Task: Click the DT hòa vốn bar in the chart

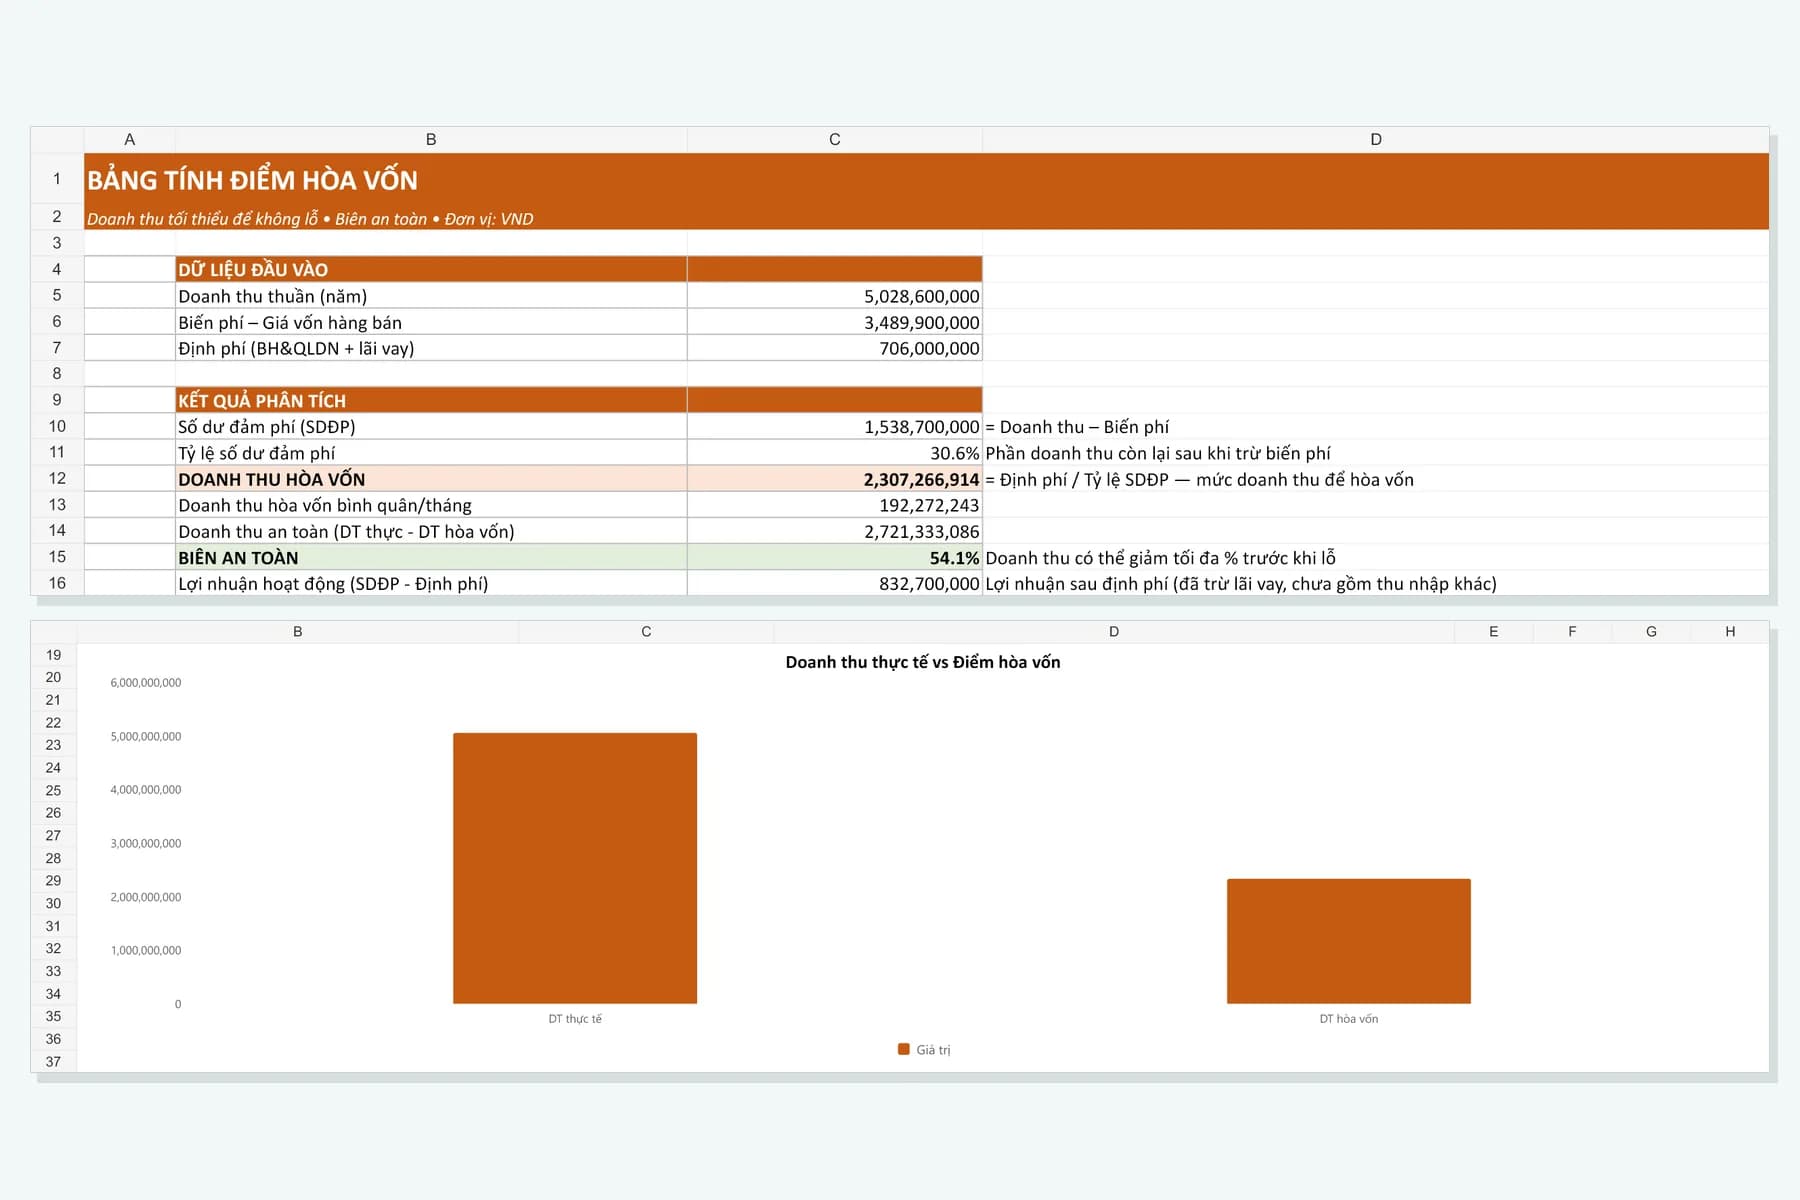Action: click(x=1349, y=941)
